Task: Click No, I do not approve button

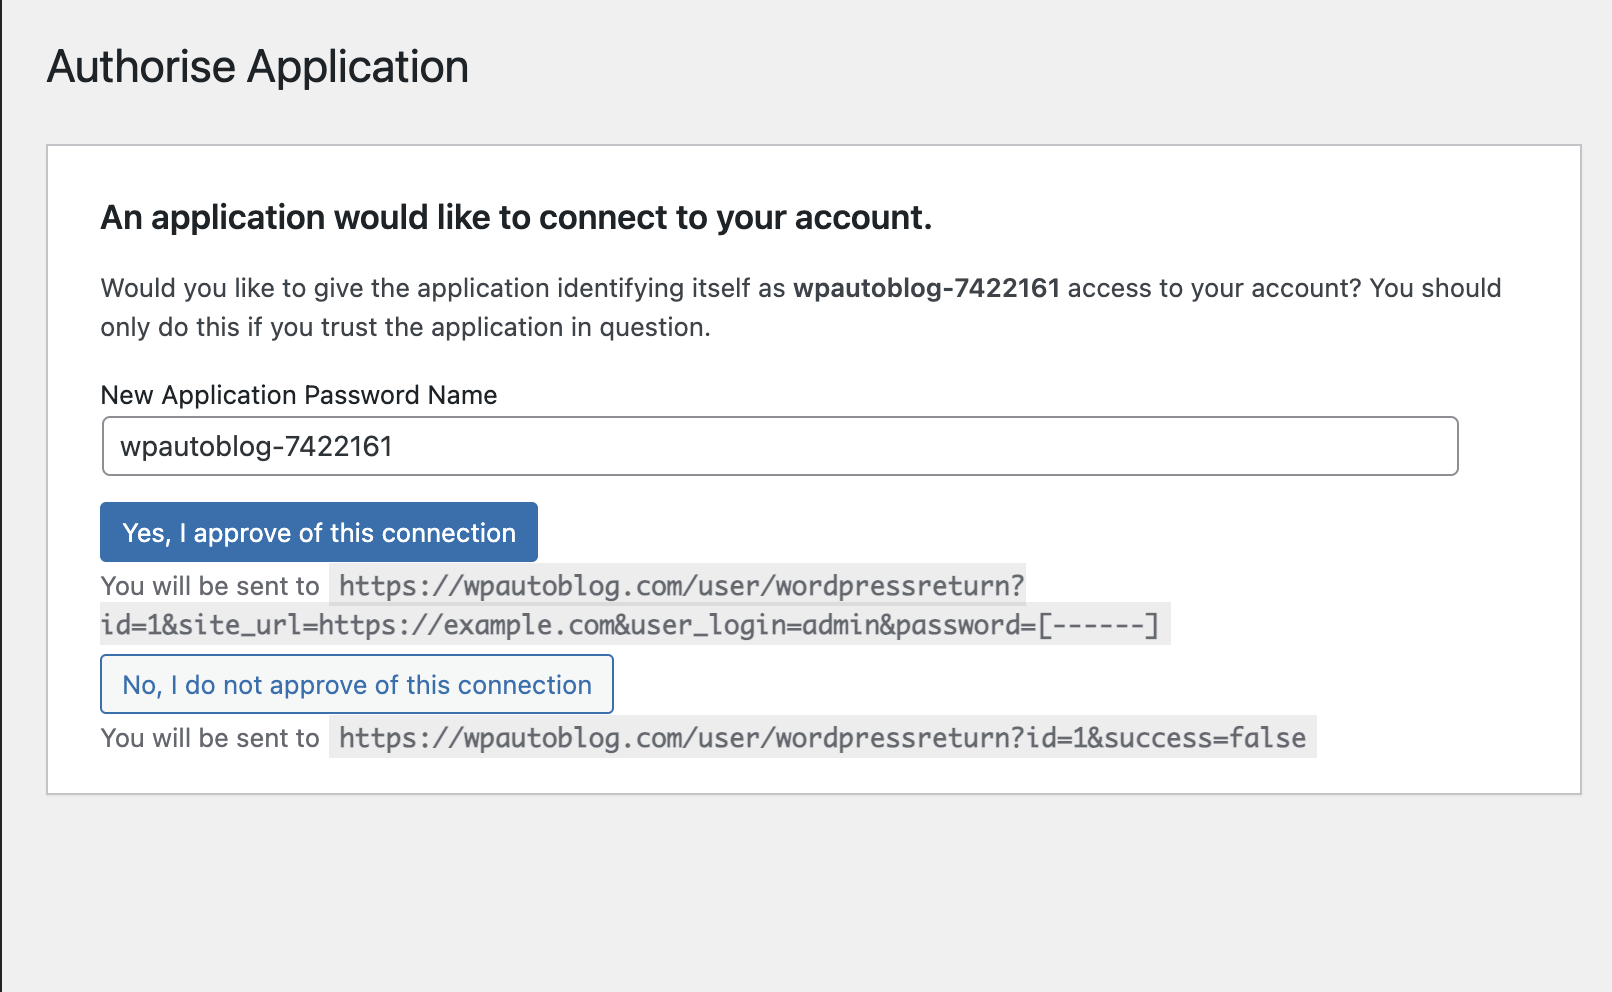Action: (x=357, y=684)
